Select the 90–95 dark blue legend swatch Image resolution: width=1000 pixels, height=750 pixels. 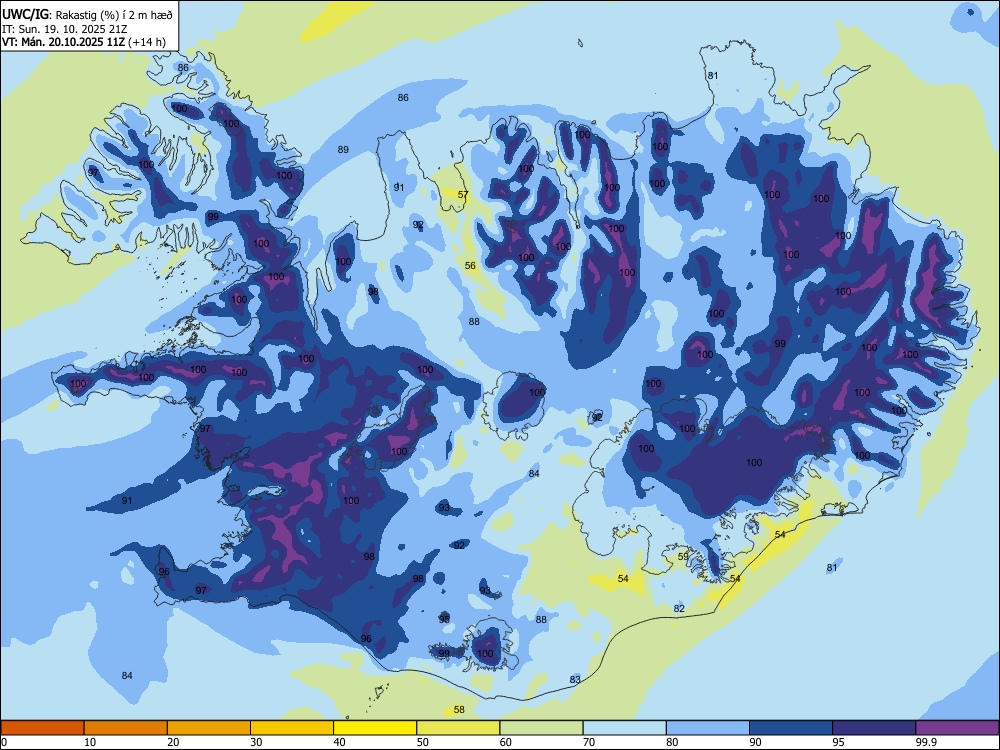pos(791,728)
